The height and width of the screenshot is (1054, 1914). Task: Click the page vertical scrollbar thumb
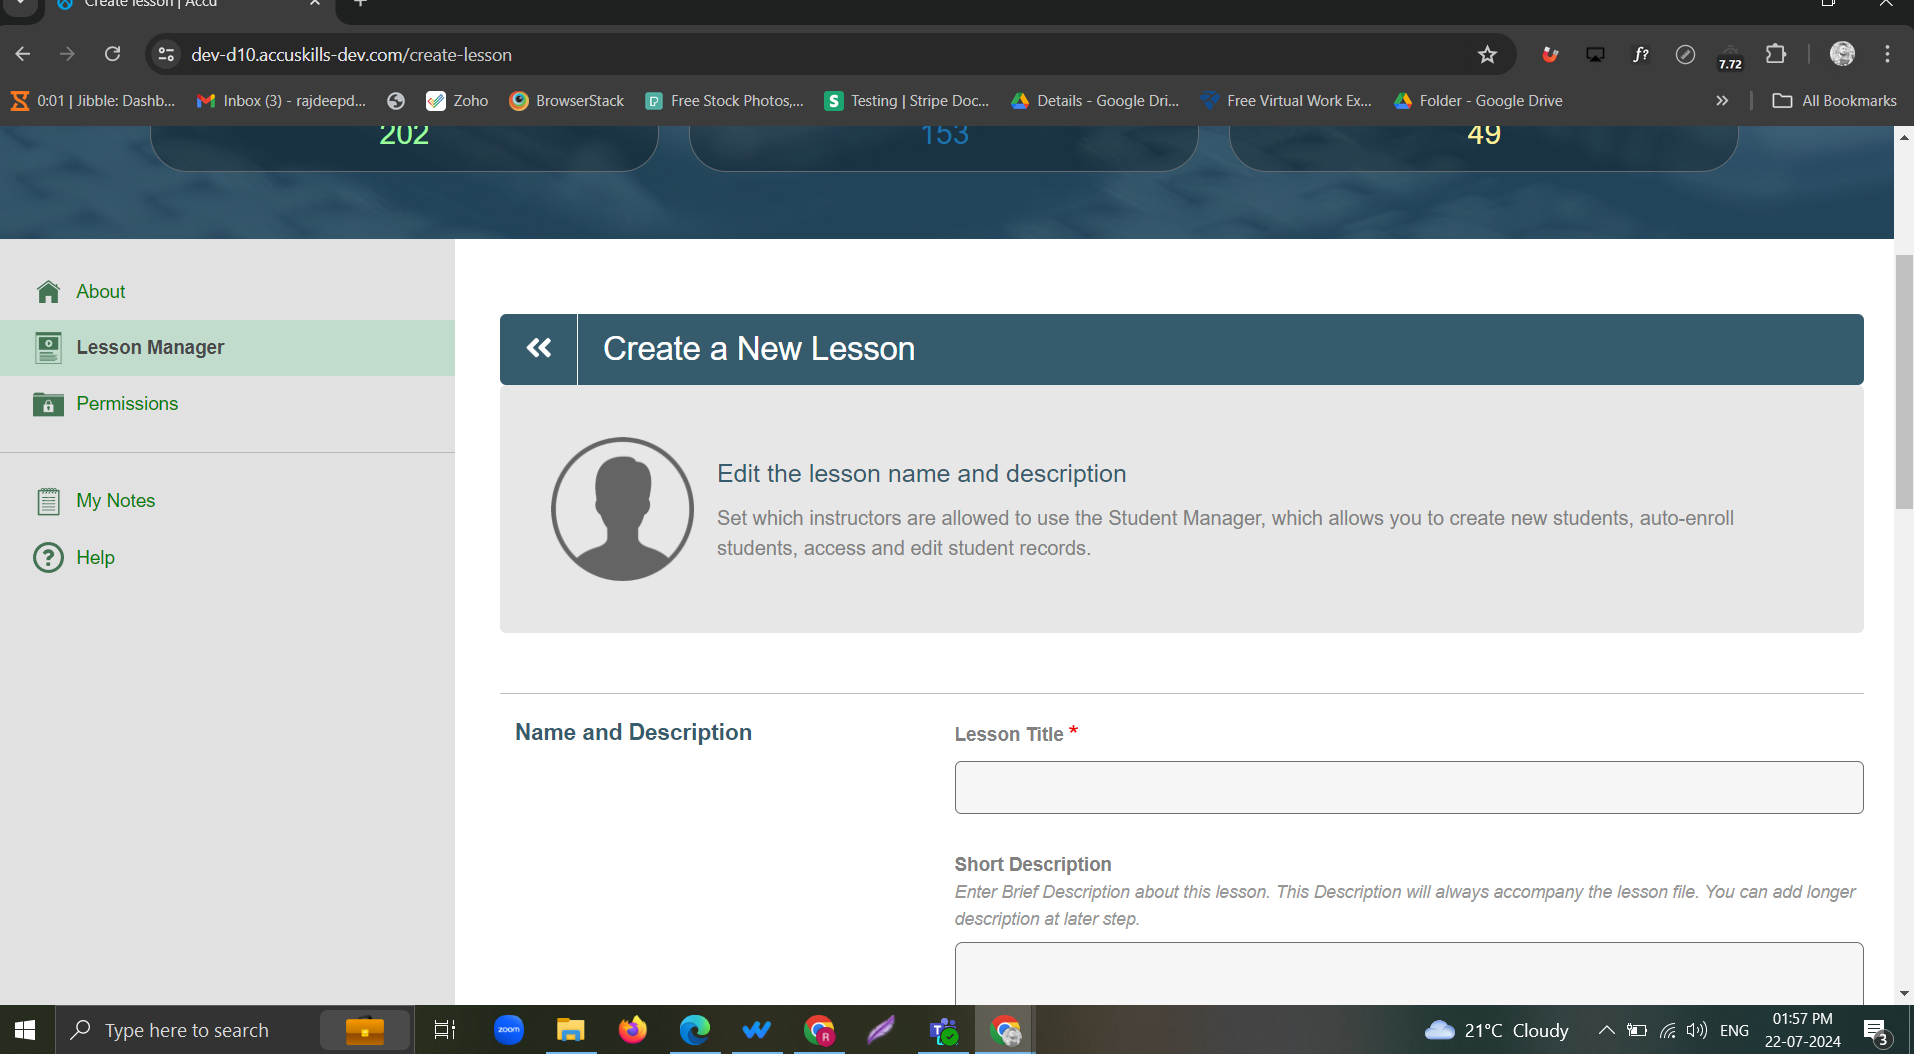pyautogui.click(x=1904, y=380)
